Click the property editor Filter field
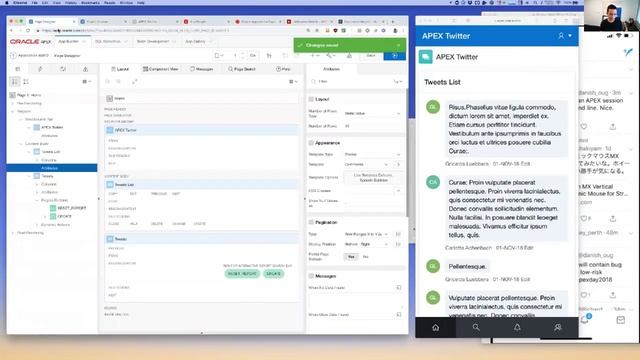The image size is (640, 360). [x=351, y=82]
